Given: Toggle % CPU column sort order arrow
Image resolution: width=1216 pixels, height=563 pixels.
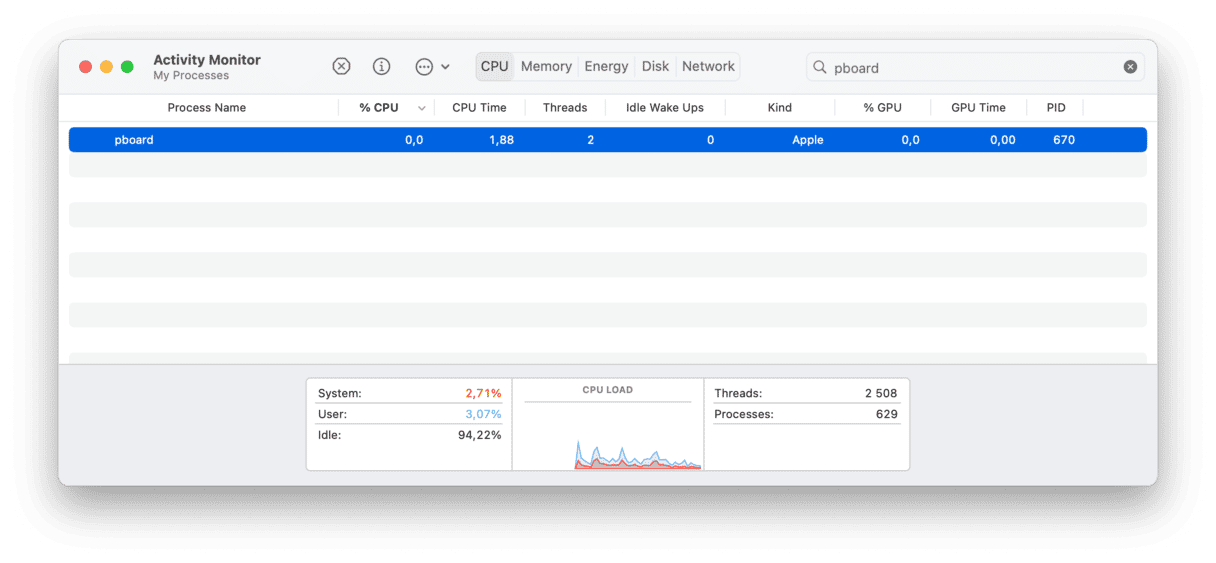Looking at the screenshot, I should pyautogui.click(x=421, y=108).
